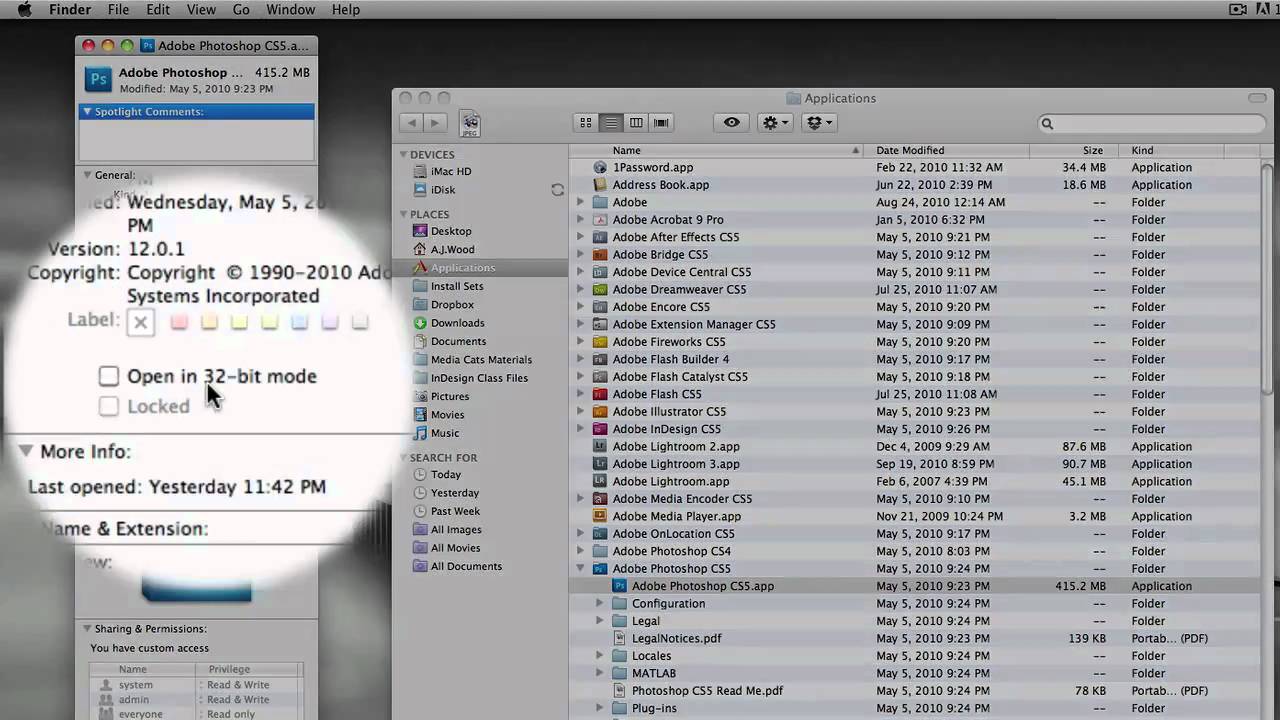Remove the label with the X swatch

pos(141,321)
